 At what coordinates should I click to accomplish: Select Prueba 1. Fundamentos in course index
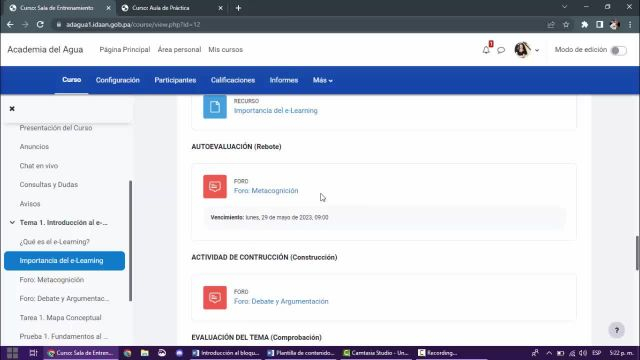click(64, 336)
